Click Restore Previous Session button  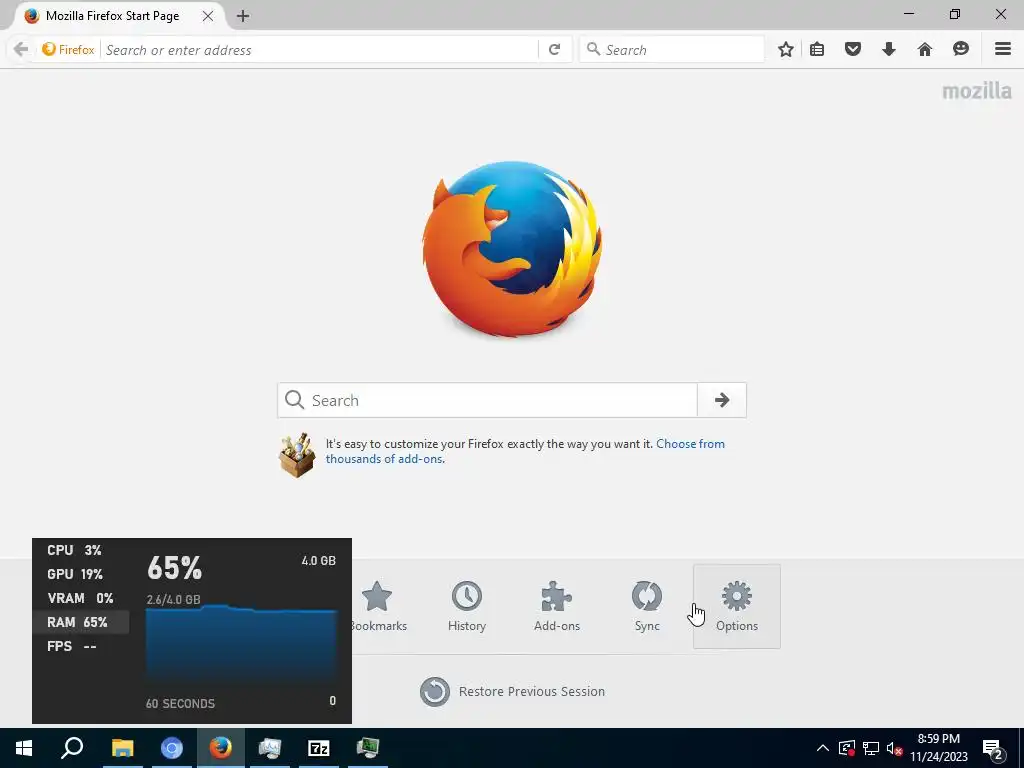pyautogui.click(x=513, y=692)
